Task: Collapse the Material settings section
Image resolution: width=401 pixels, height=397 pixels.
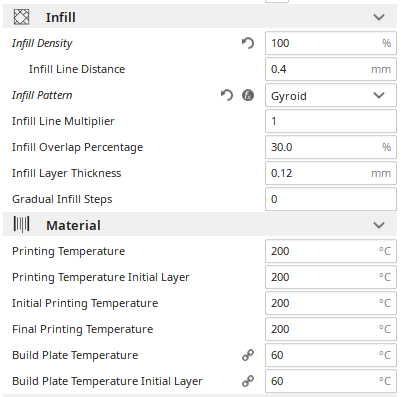Action: (379, 225)
